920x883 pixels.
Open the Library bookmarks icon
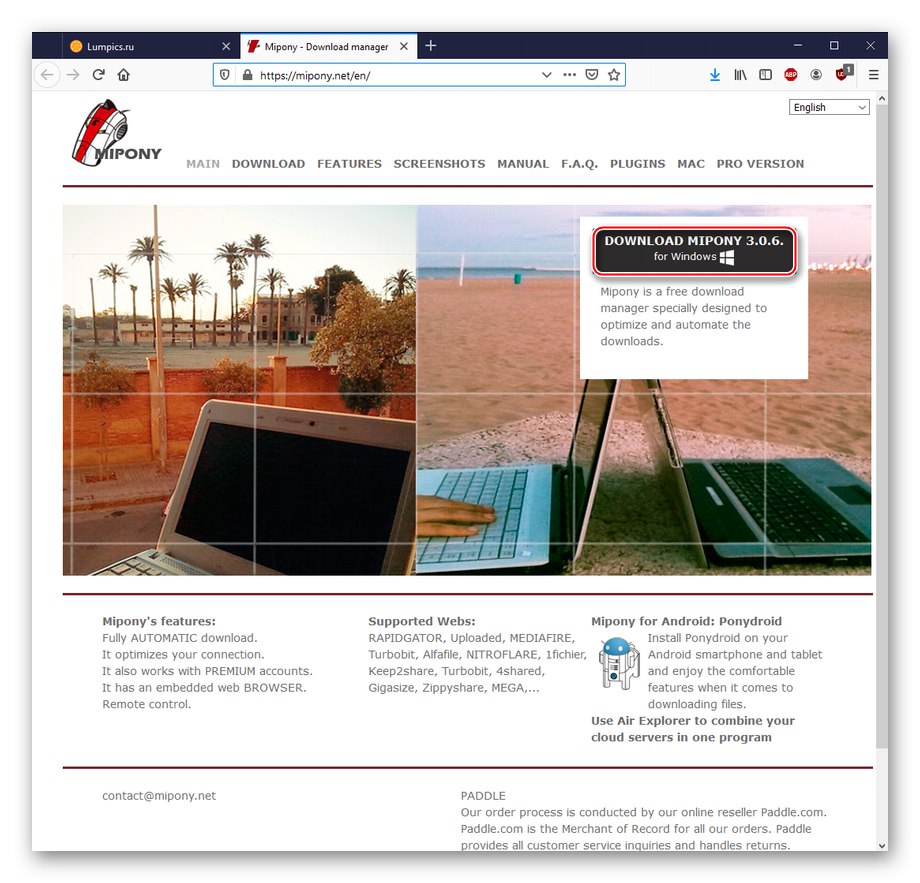(x=740, y=75)
